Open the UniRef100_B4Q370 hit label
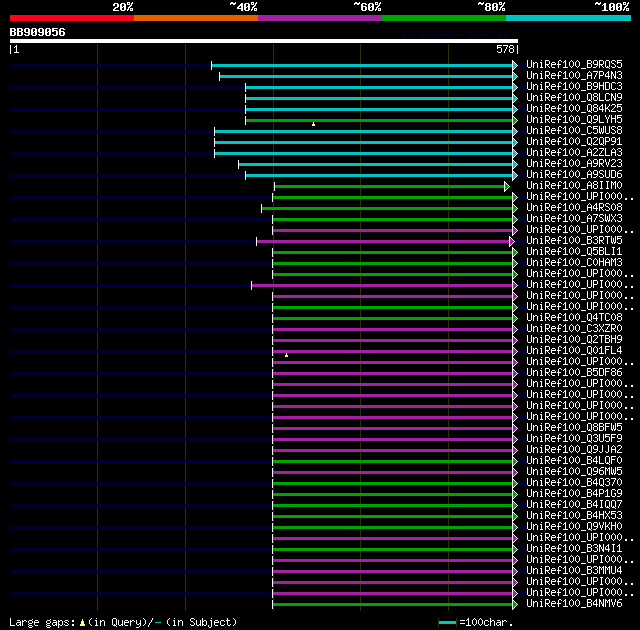640x630 pixels. [x=574, y=483]
